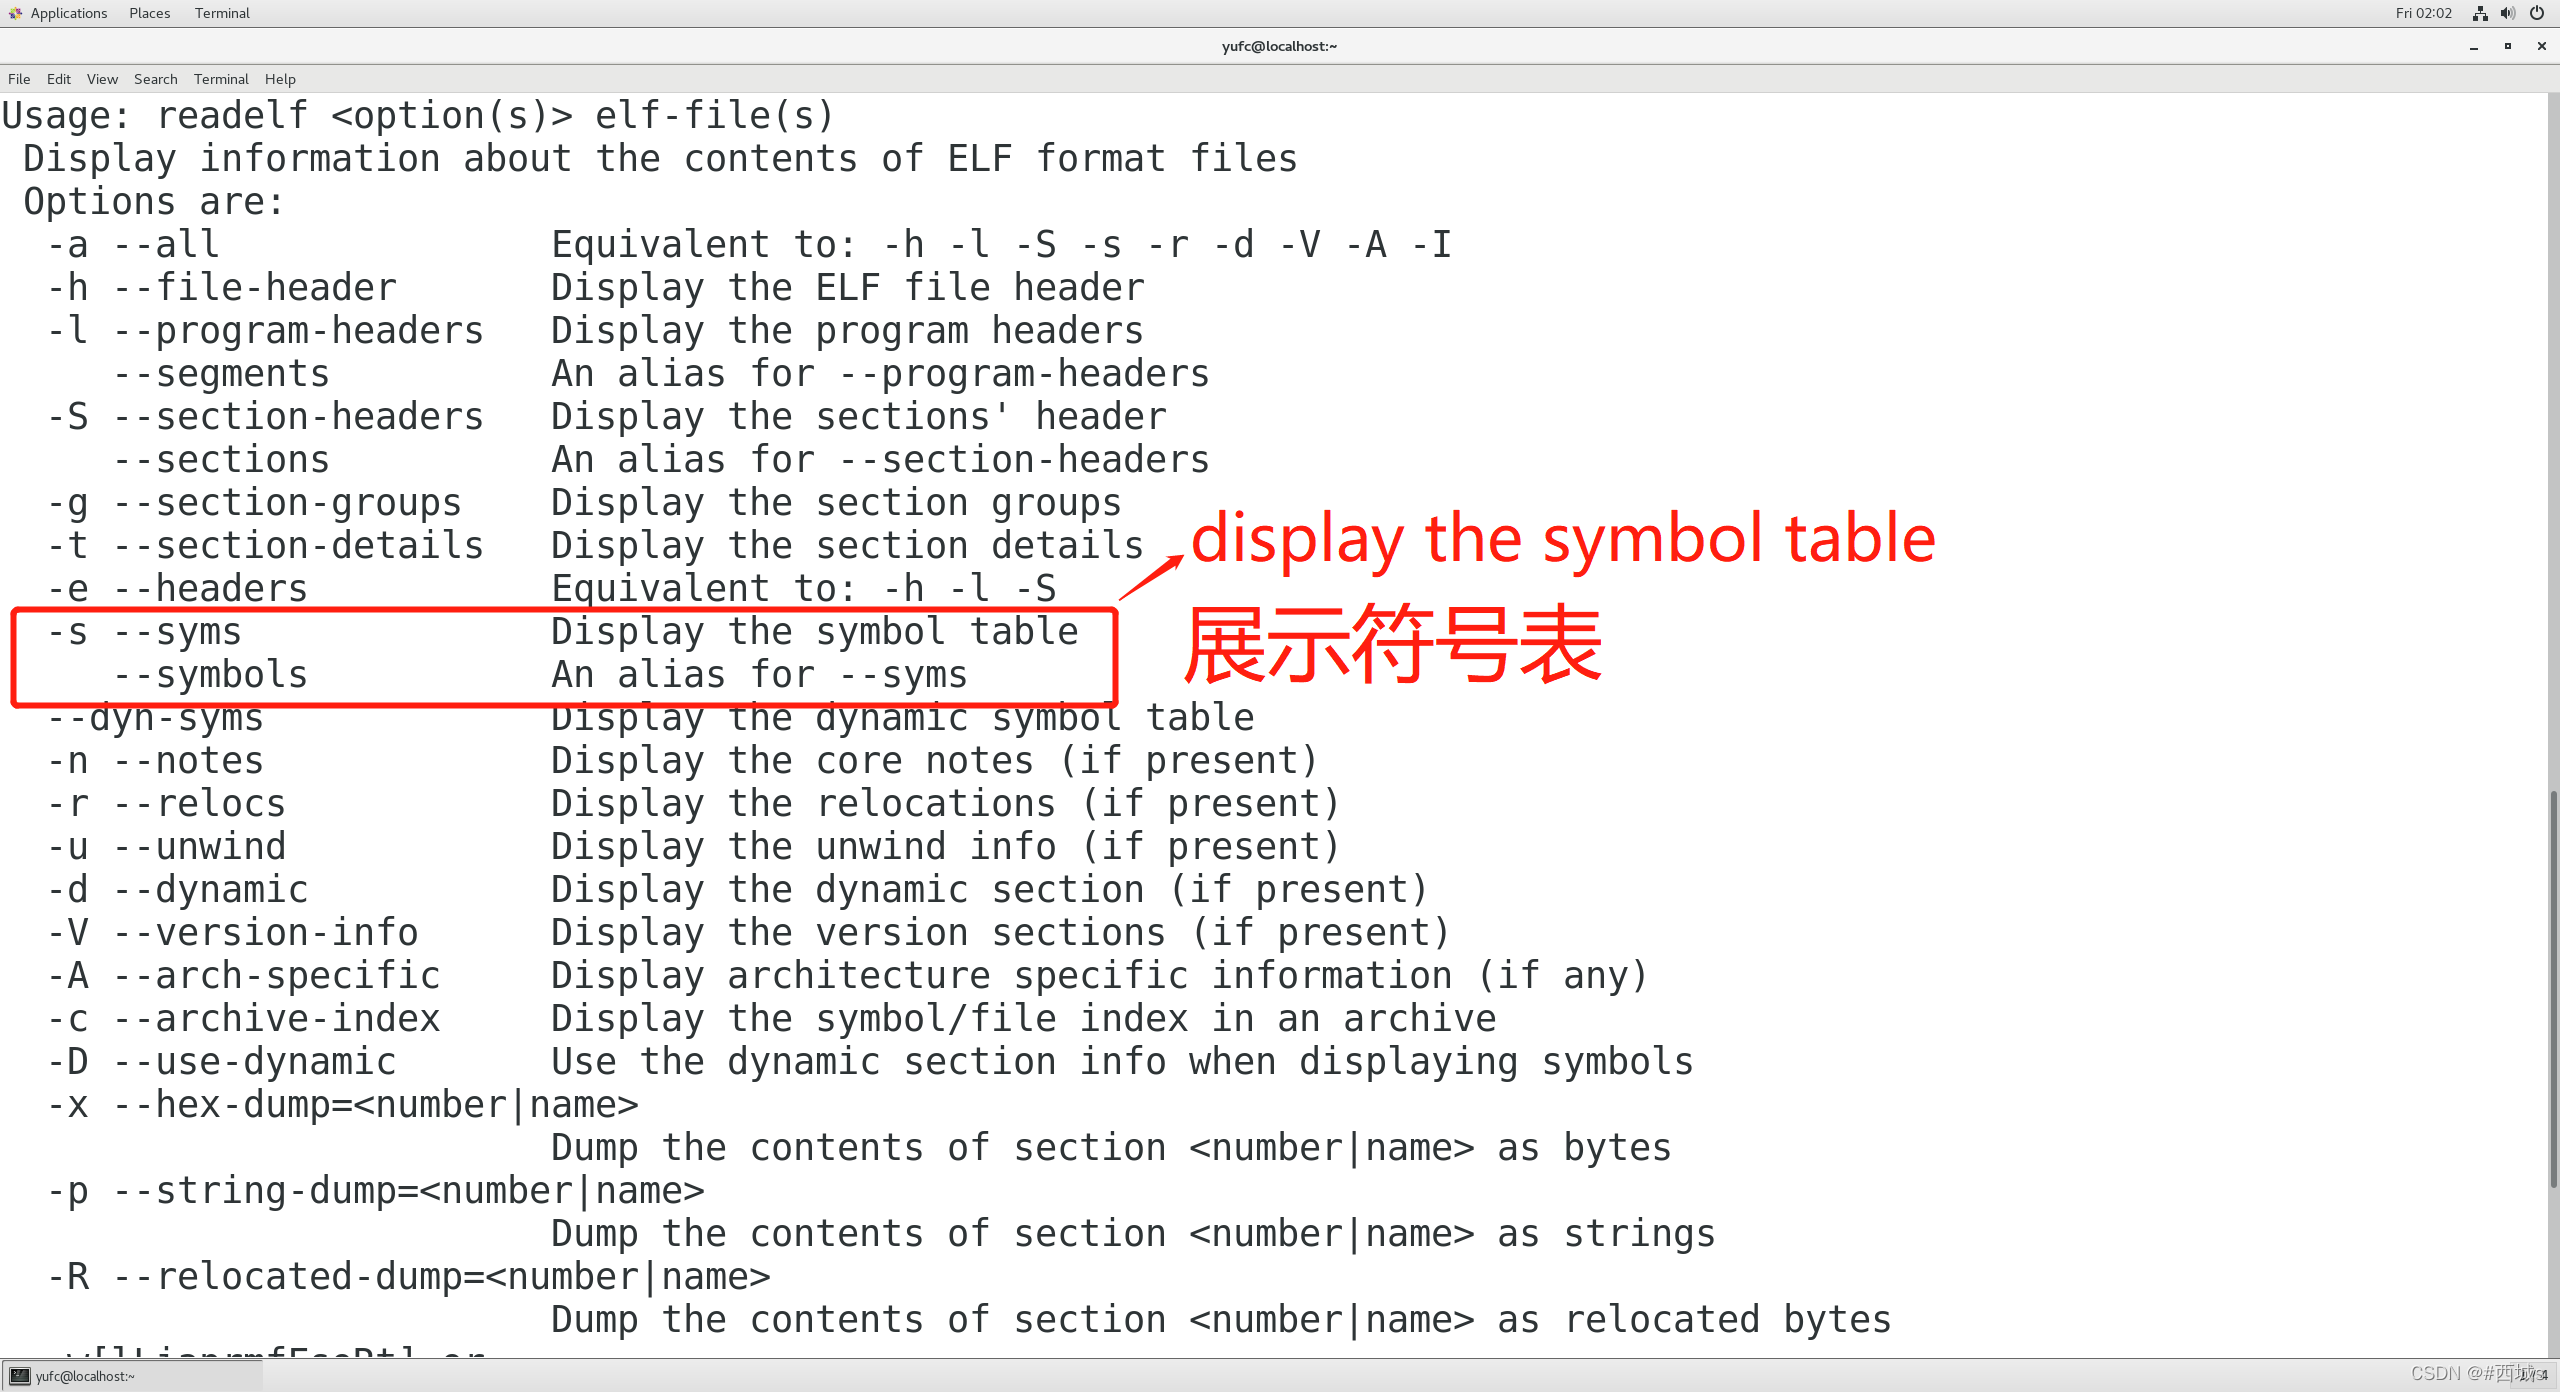Click the '--dyn-syms' option text
This screenshot has width=2560, height=1392.
[x=155, y=718]
